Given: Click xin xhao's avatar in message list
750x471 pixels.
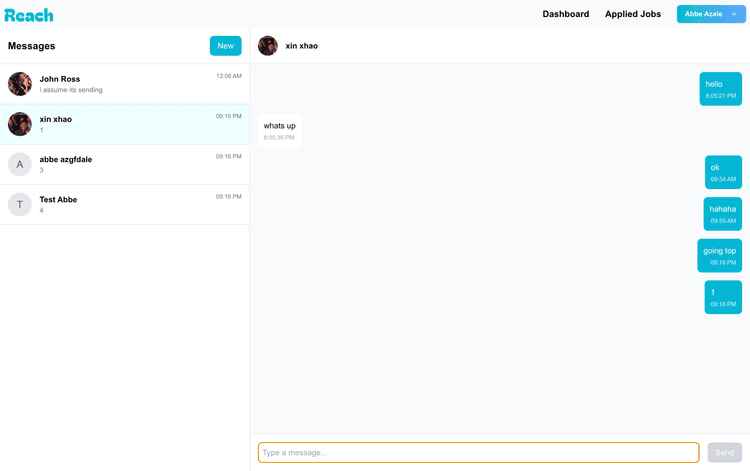Looking at the screenshot, I should [x=20, y=124].
